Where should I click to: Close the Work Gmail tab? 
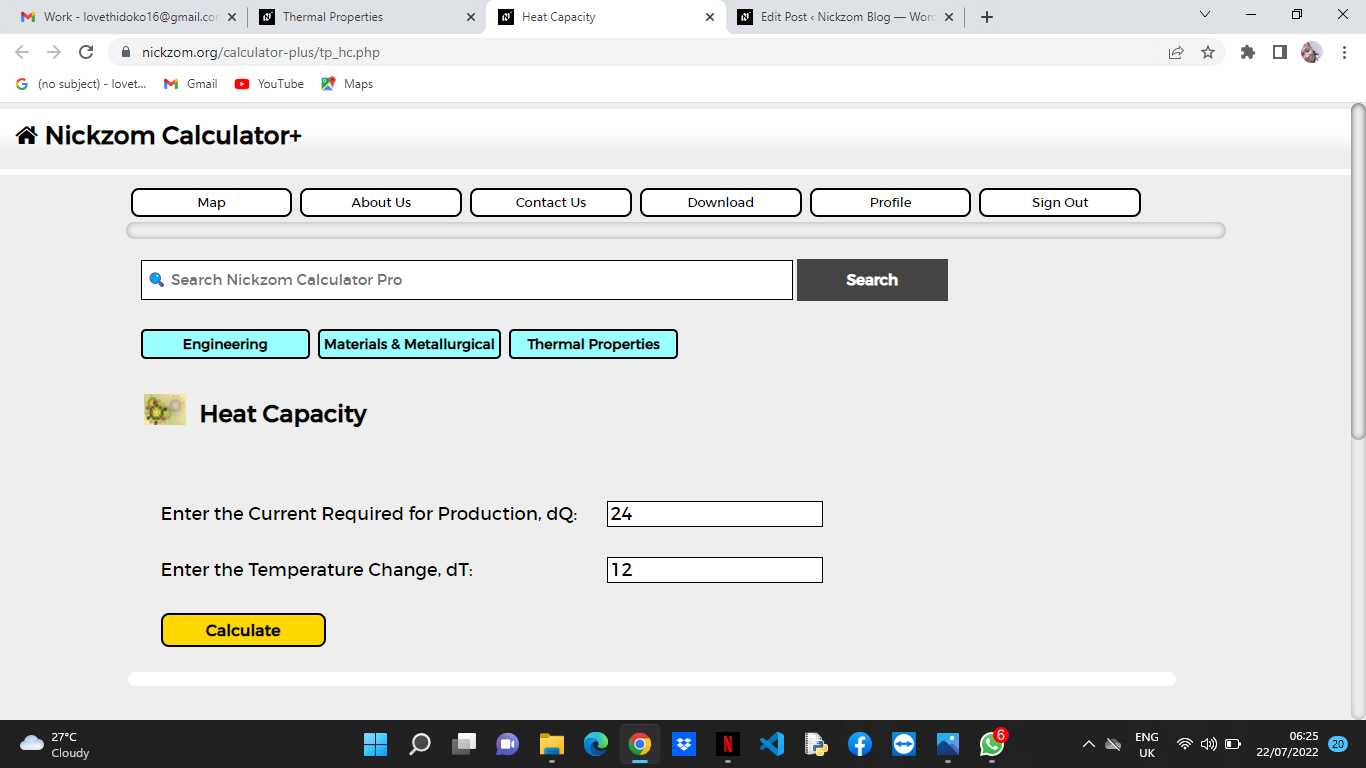click(x=232, y=17)
